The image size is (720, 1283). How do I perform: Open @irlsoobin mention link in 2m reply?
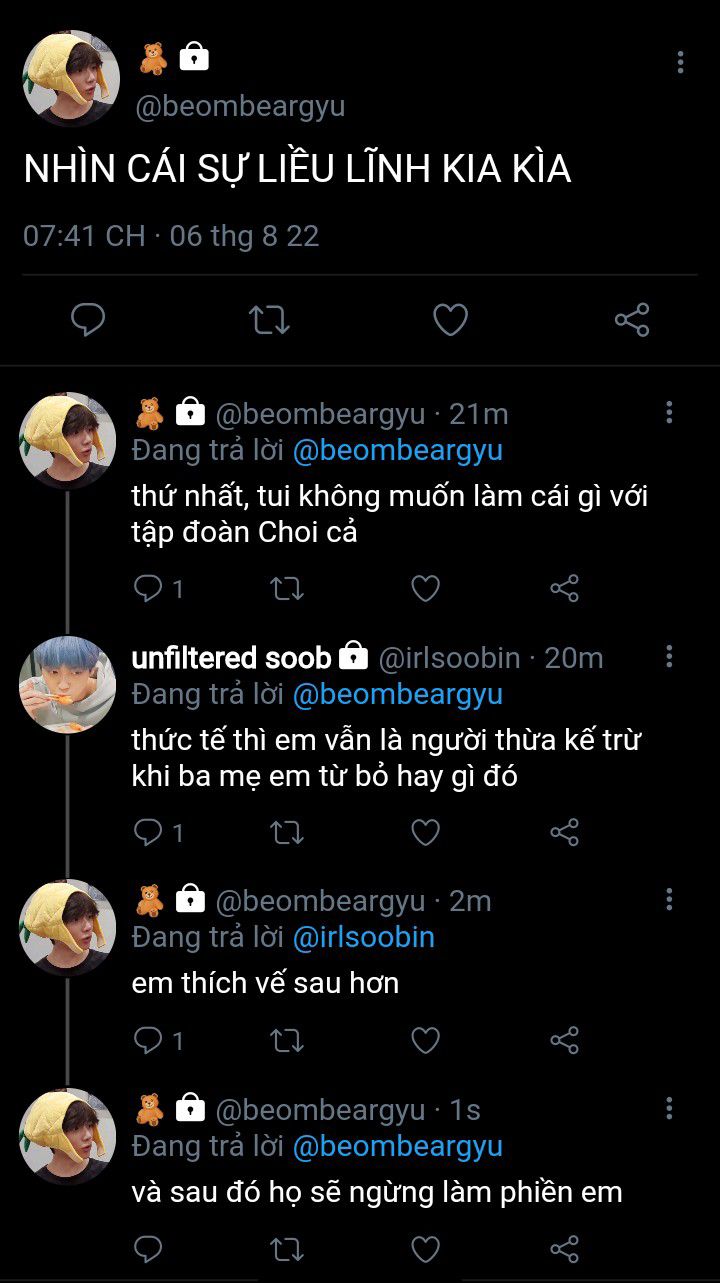(x=363, y=937)
